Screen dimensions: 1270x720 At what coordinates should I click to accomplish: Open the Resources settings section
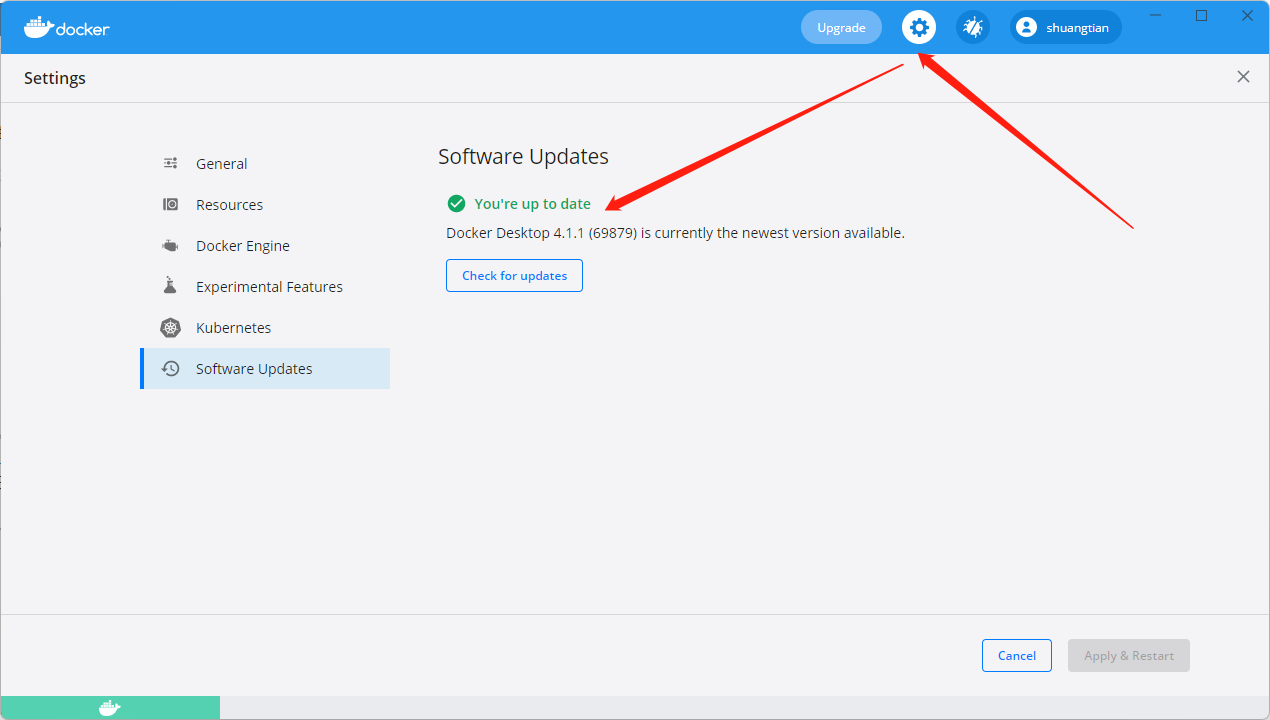point(265,204)
